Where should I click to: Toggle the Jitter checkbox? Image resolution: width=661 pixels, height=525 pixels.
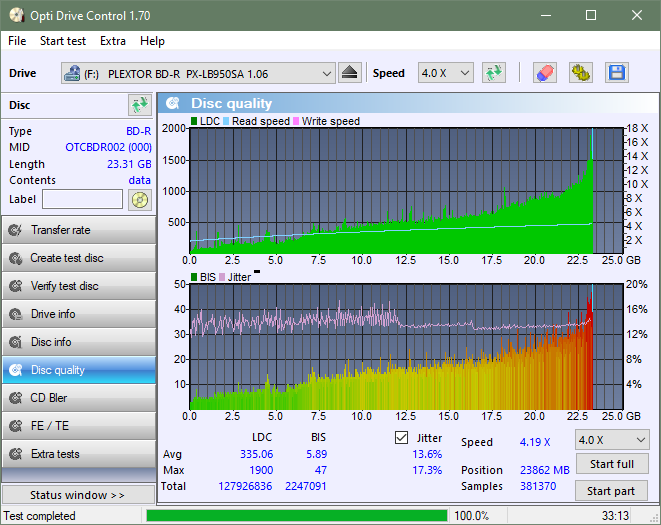coord(401,438)
